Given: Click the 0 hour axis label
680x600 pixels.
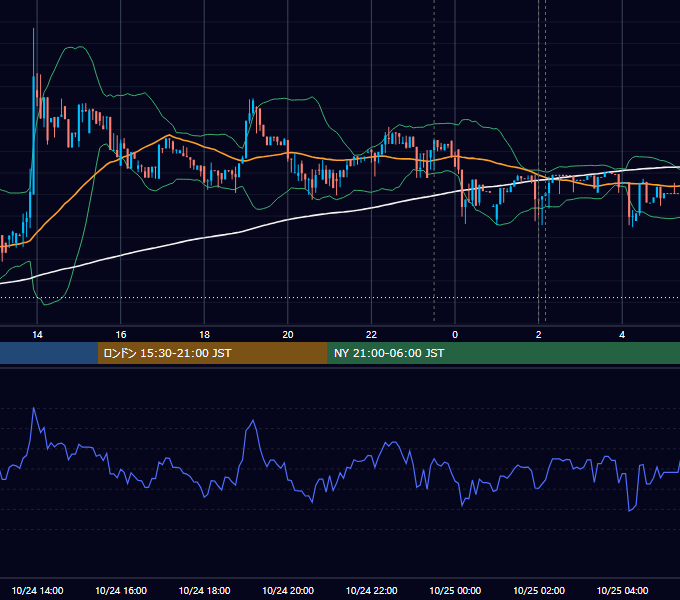Looking at the screenshot, I should pyautogui.click(x=455, y=335).
